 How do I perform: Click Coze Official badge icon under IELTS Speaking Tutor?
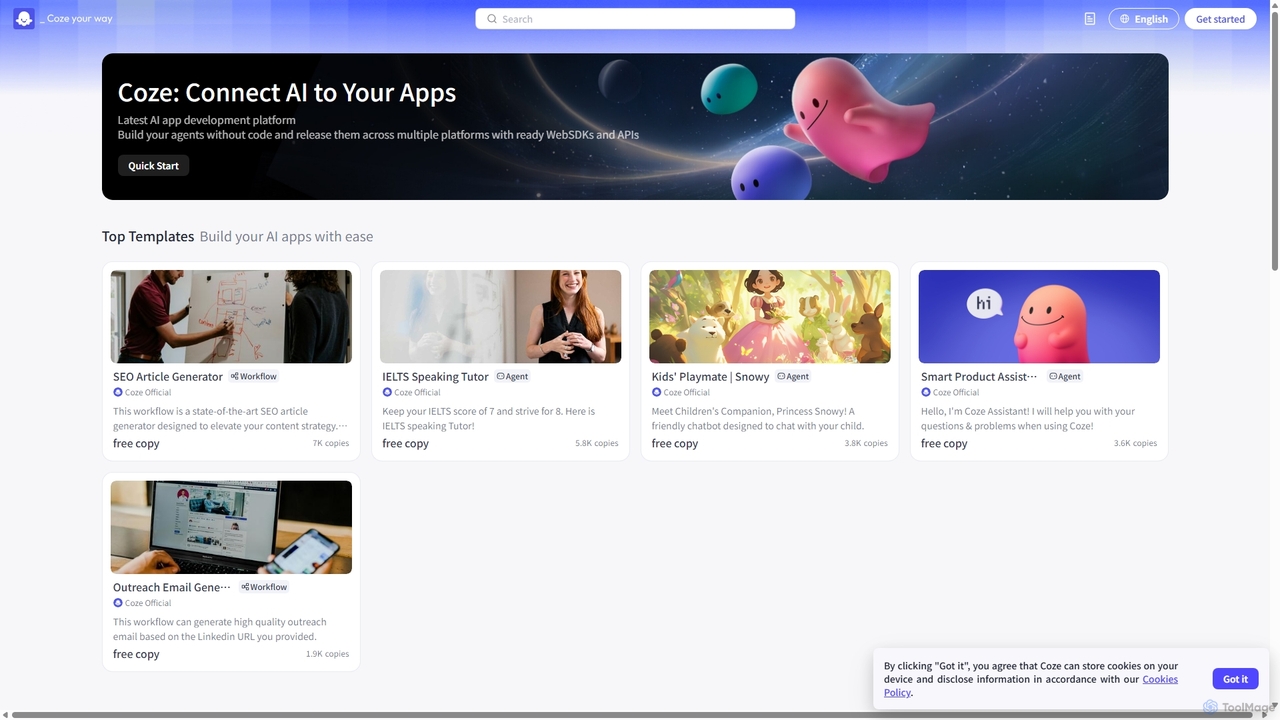(387, 392)
